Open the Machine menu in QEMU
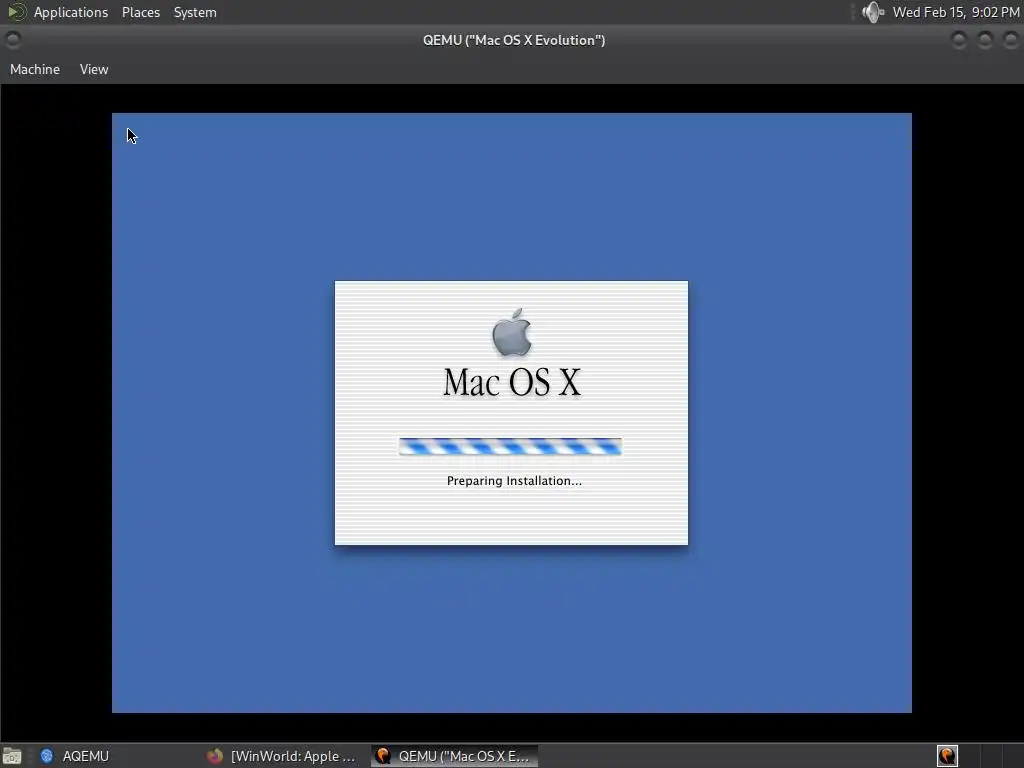This screenshot has width=1024, height=768. point(35,69)
